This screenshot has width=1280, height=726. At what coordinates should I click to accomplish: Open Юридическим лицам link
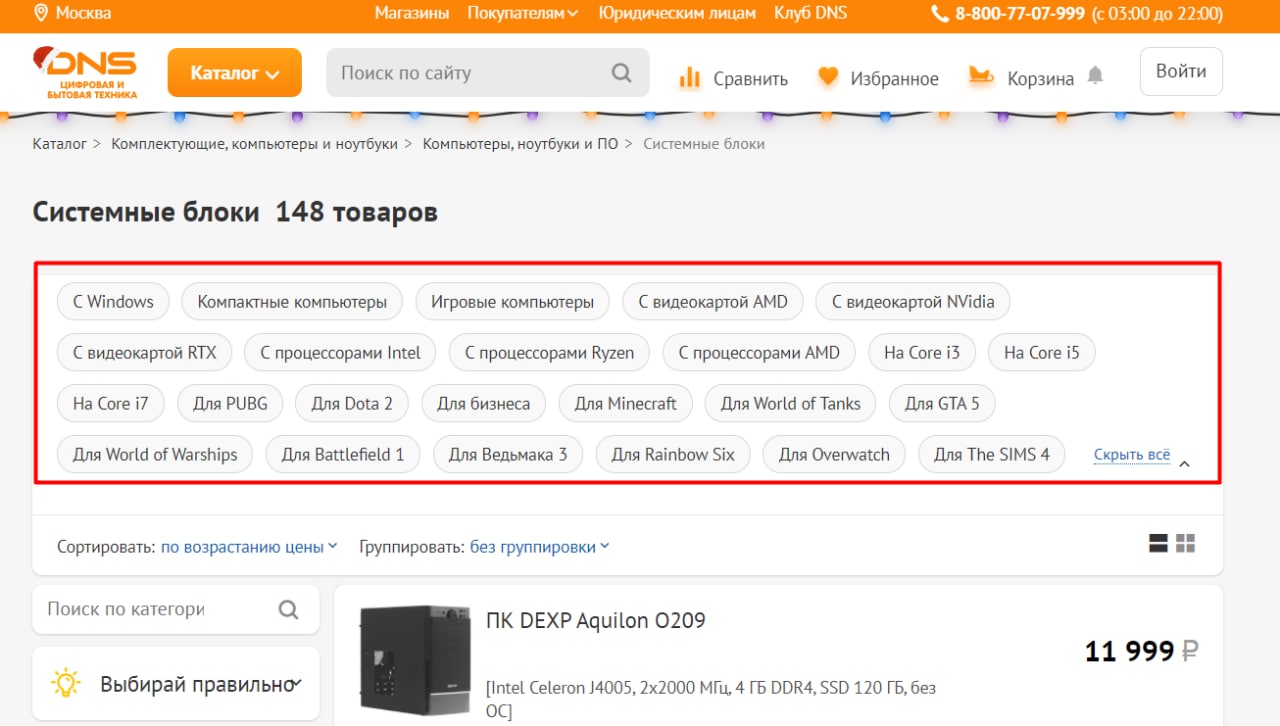point(677,13)
